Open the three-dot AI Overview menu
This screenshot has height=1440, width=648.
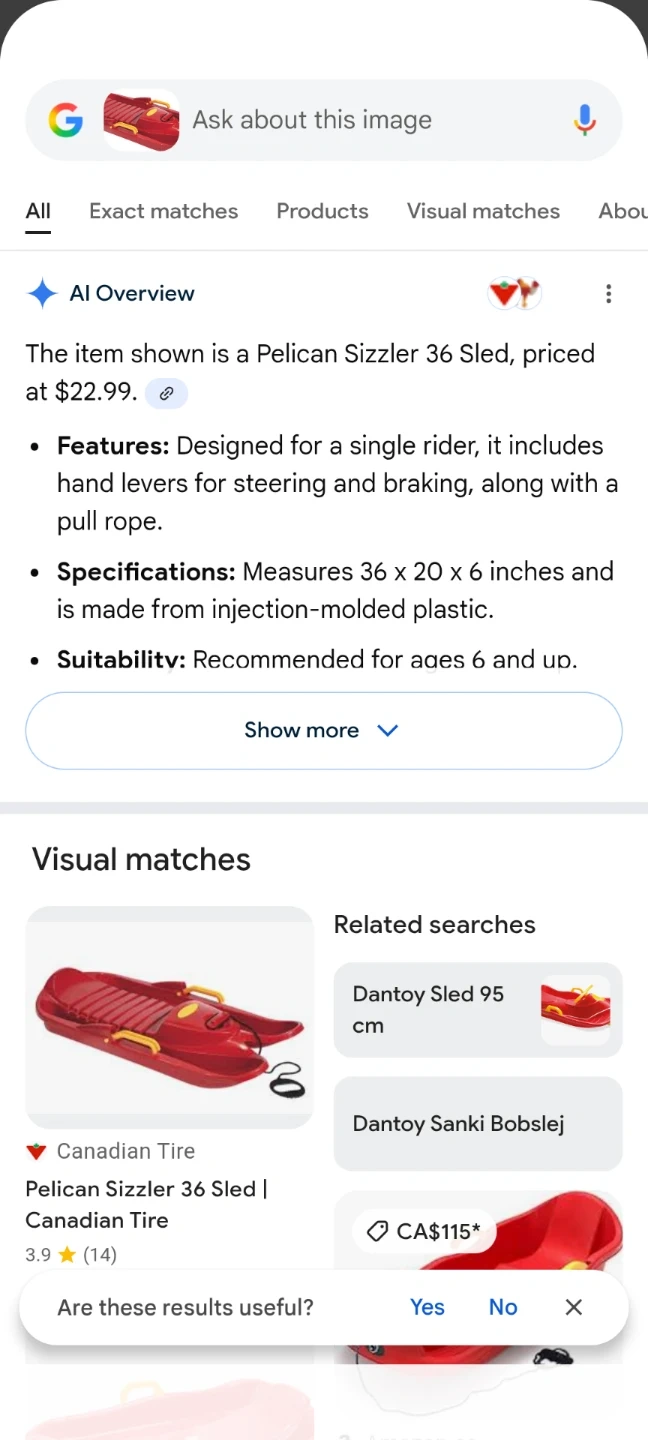(x=608, y=294)
